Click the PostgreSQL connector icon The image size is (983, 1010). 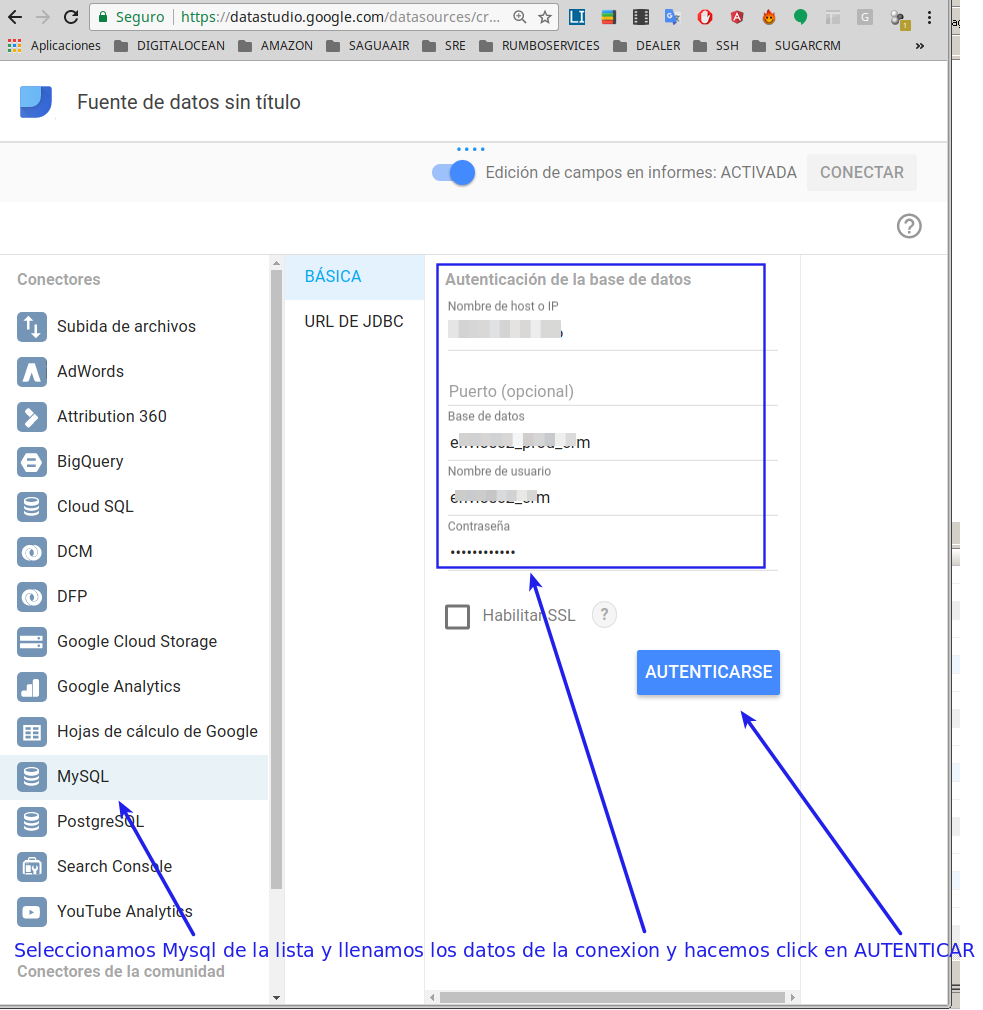(32, 822)
